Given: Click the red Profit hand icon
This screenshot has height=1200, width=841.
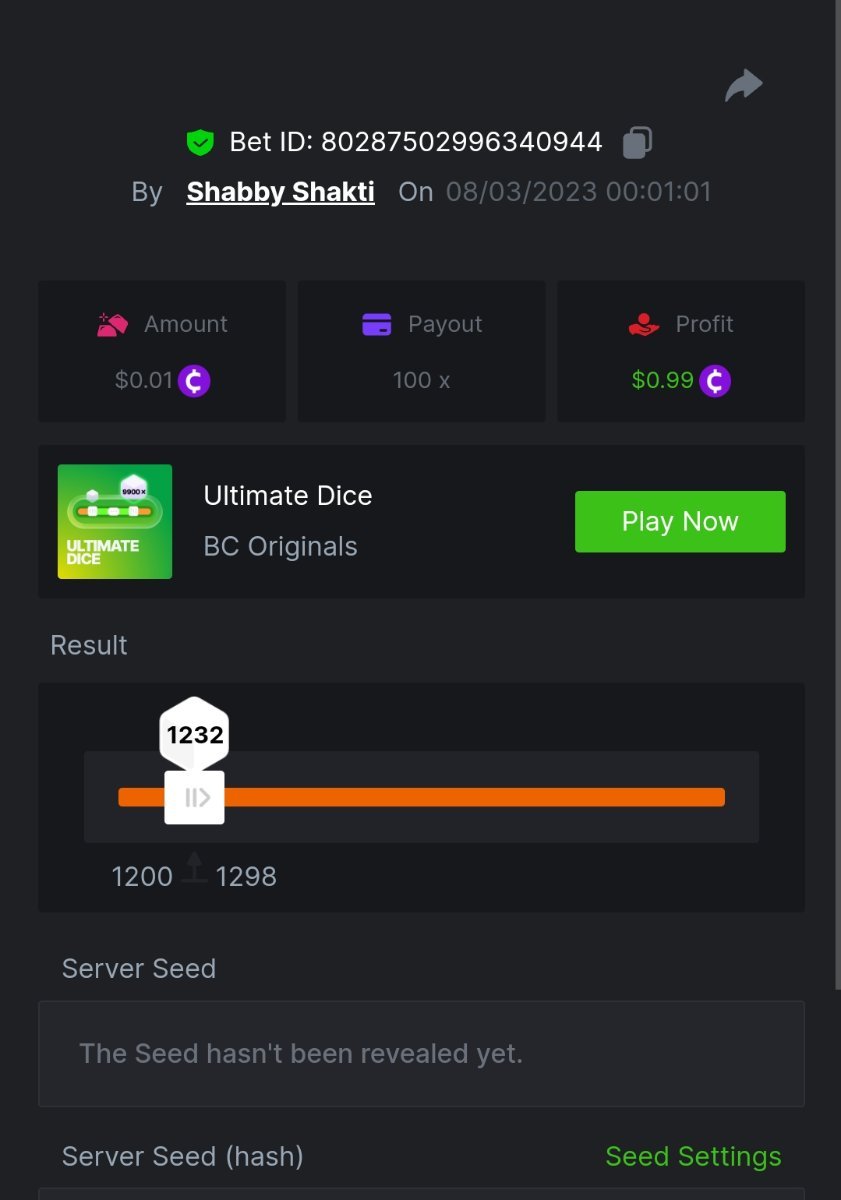Looking at the screenshot, I should (x=644, y=324).
